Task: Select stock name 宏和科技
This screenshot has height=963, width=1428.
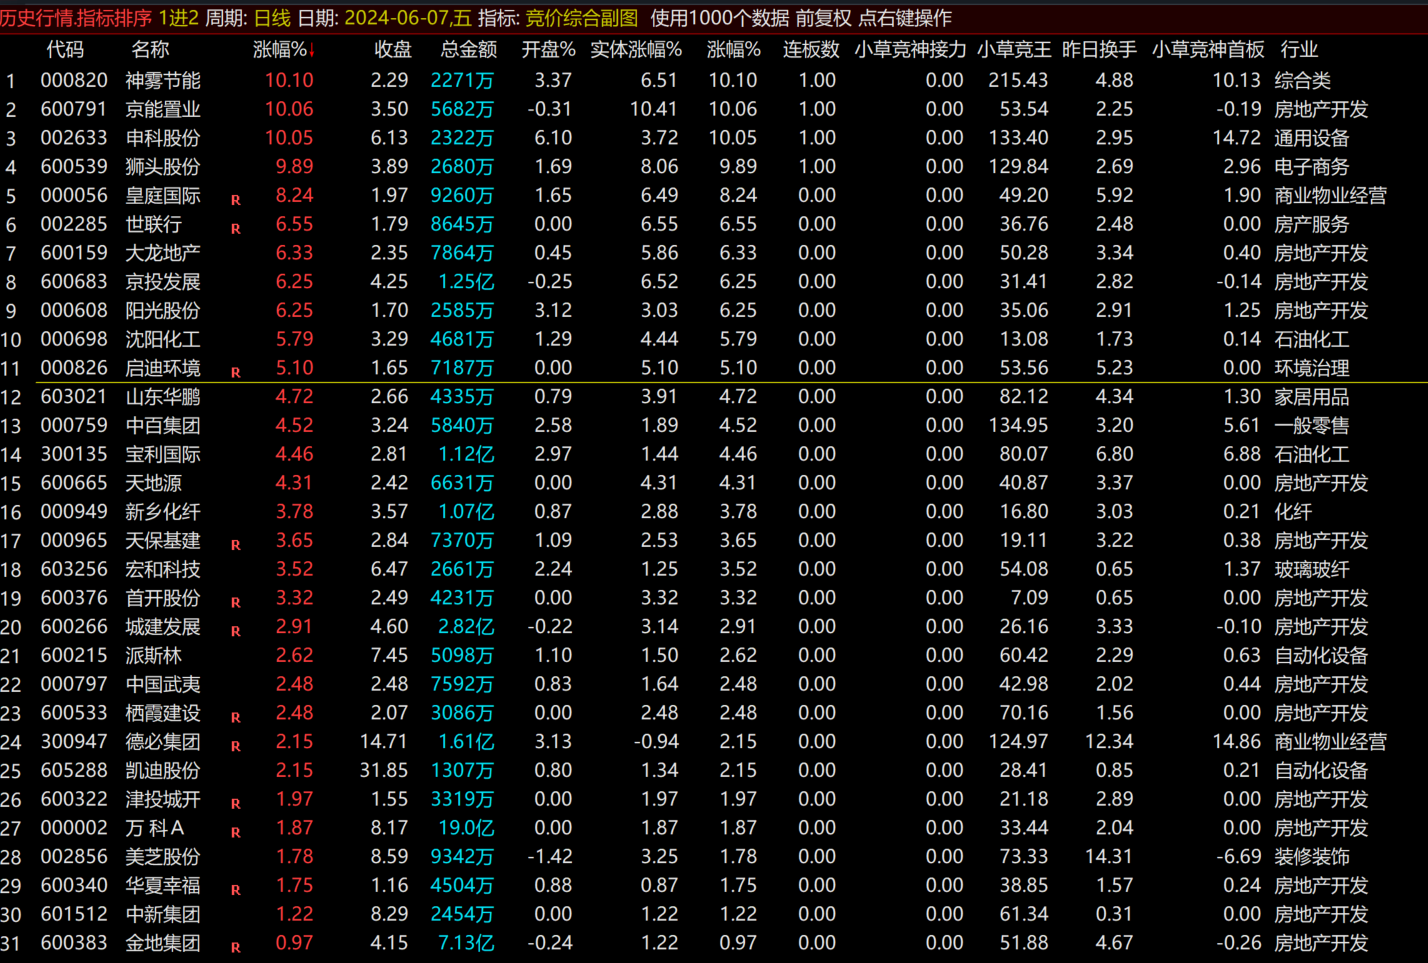Action: point(163,570)
